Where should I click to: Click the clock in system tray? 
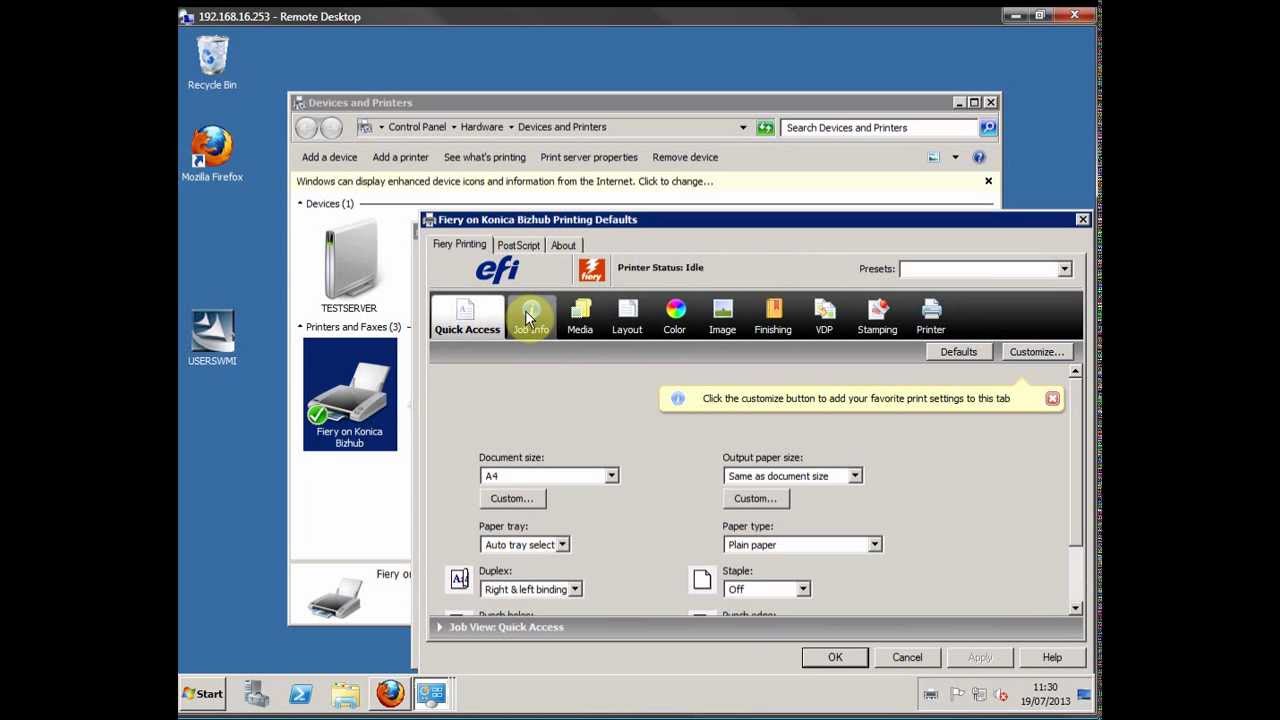point(1045,694)
